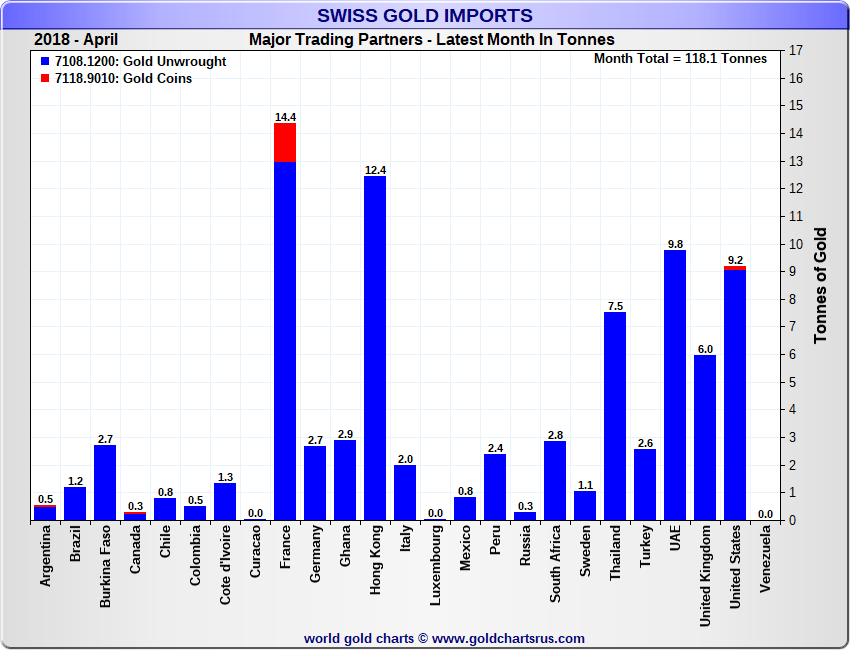The height and width of the screenshot is (650, 850).
Task: Click the red Gold Coins legend square
Action: [44, 79]
